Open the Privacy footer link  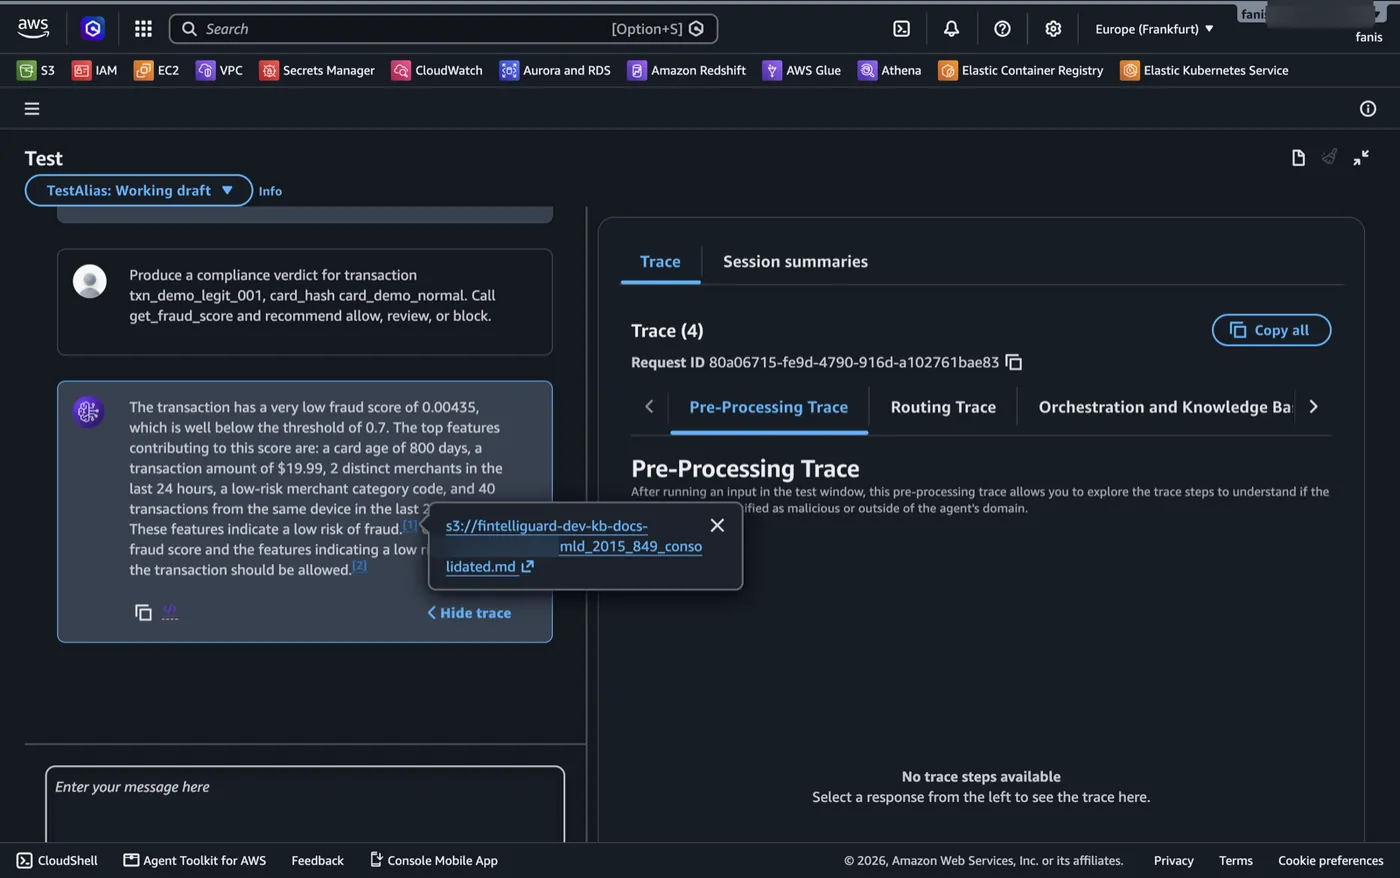[x=1173, y=860]
